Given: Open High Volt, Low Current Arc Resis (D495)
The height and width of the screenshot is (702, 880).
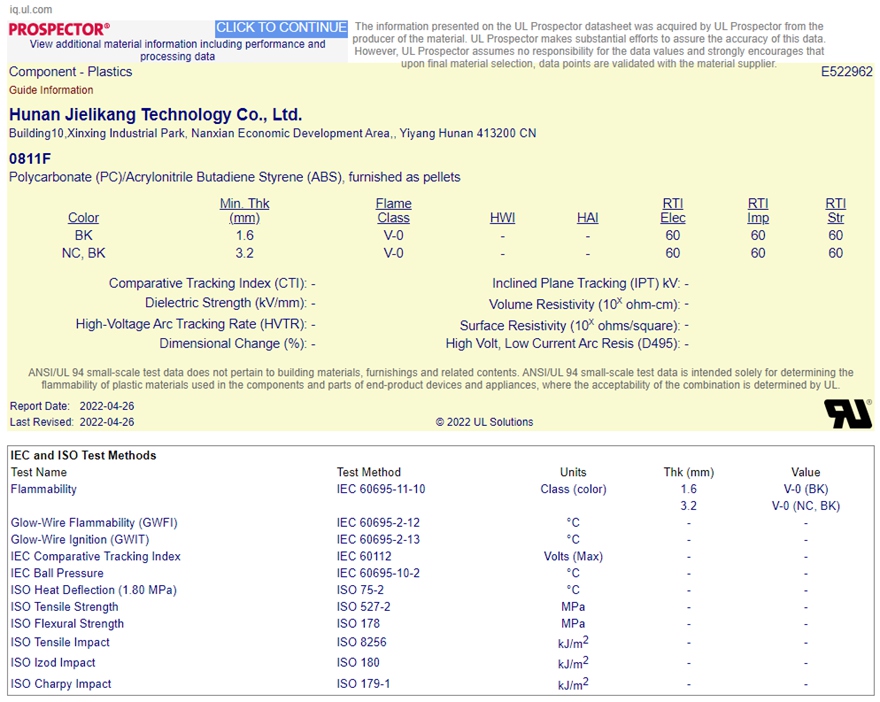Looking at the screenshot, I should pyautogui.click(x=563, y=343).
